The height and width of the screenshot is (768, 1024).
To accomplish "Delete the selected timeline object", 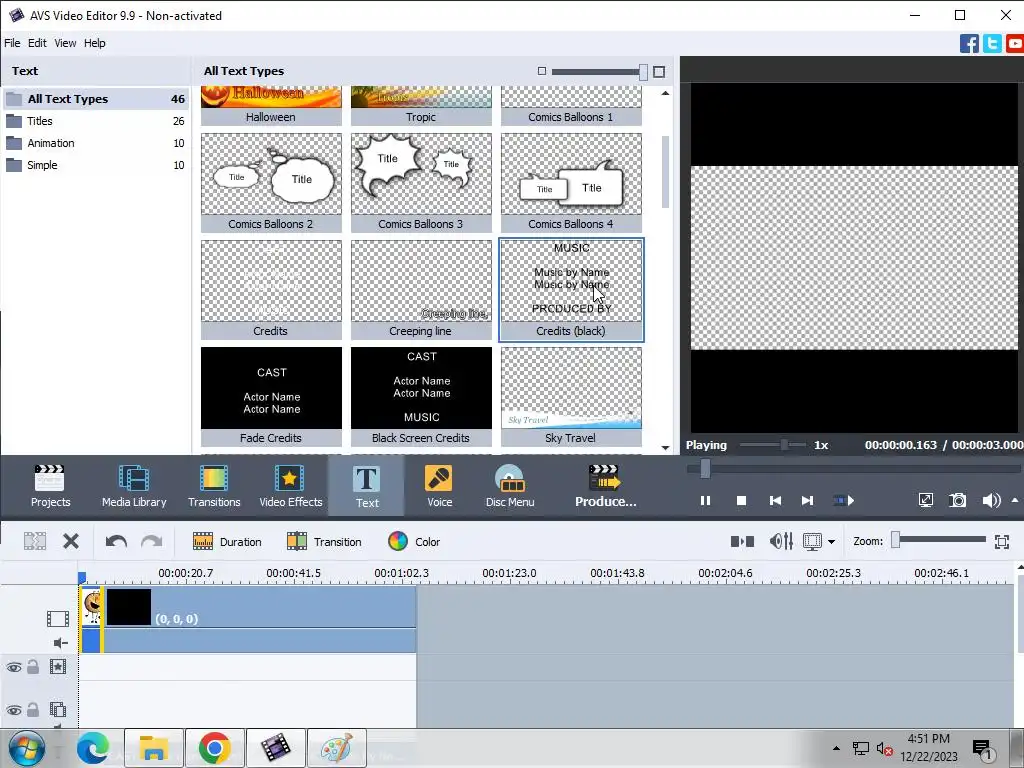I will [71, 541].
